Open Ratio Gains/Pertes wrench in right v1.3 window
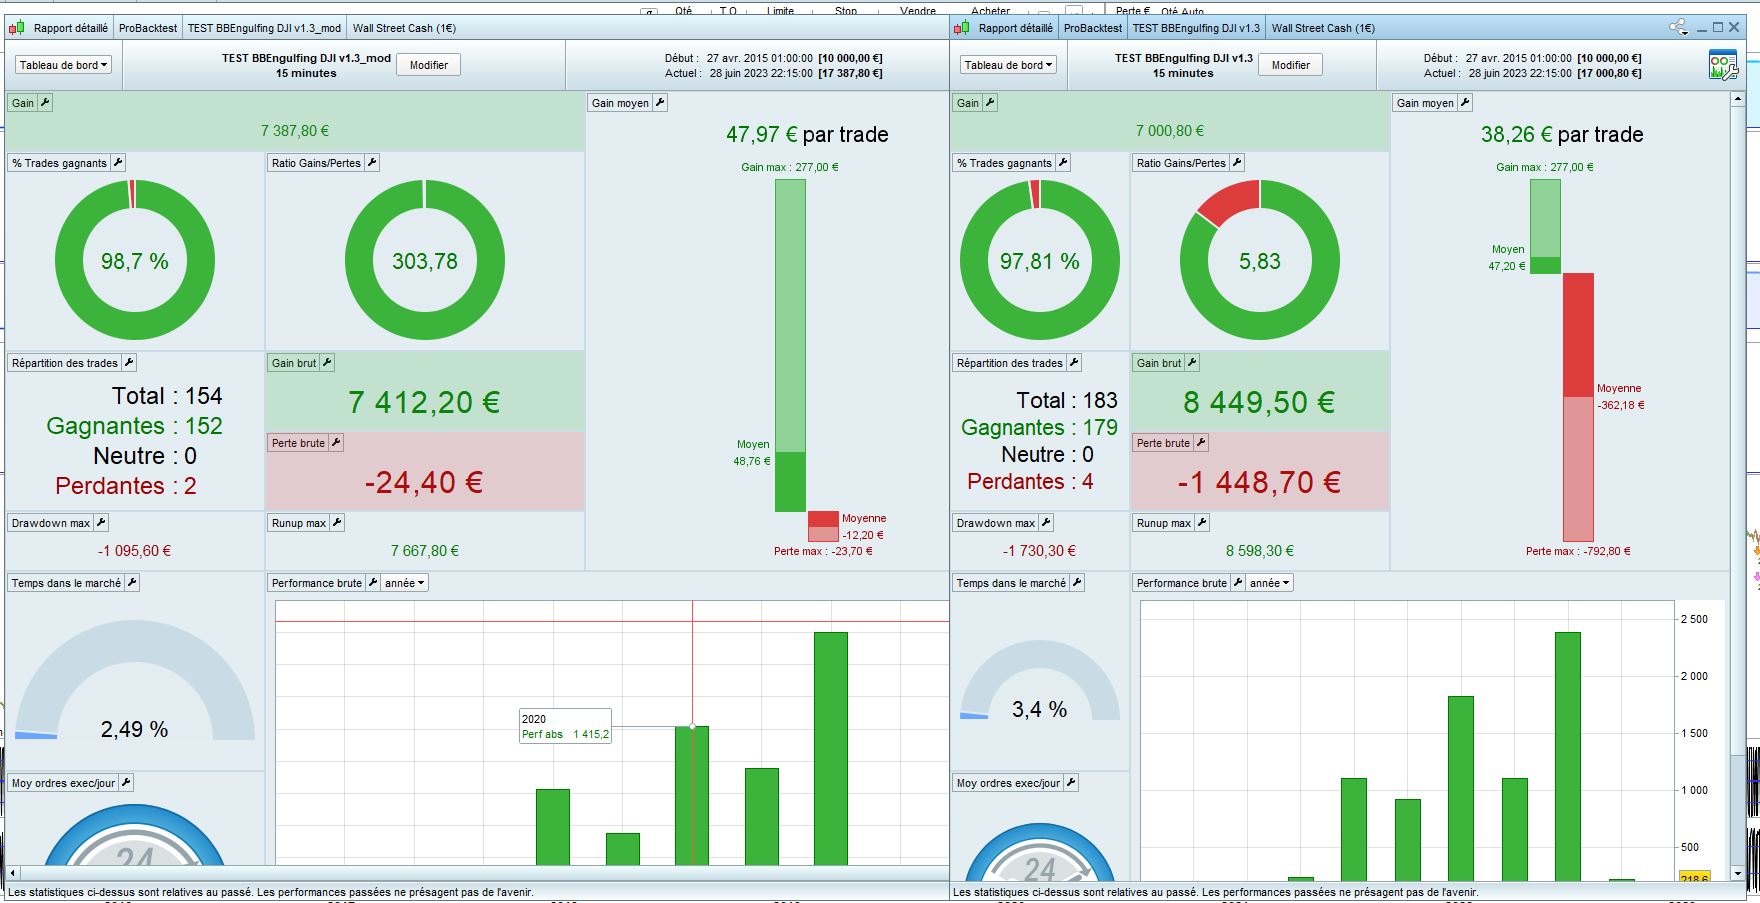Image resolution: width=1760 pixels, height=903 pixels. (1237, 163)
